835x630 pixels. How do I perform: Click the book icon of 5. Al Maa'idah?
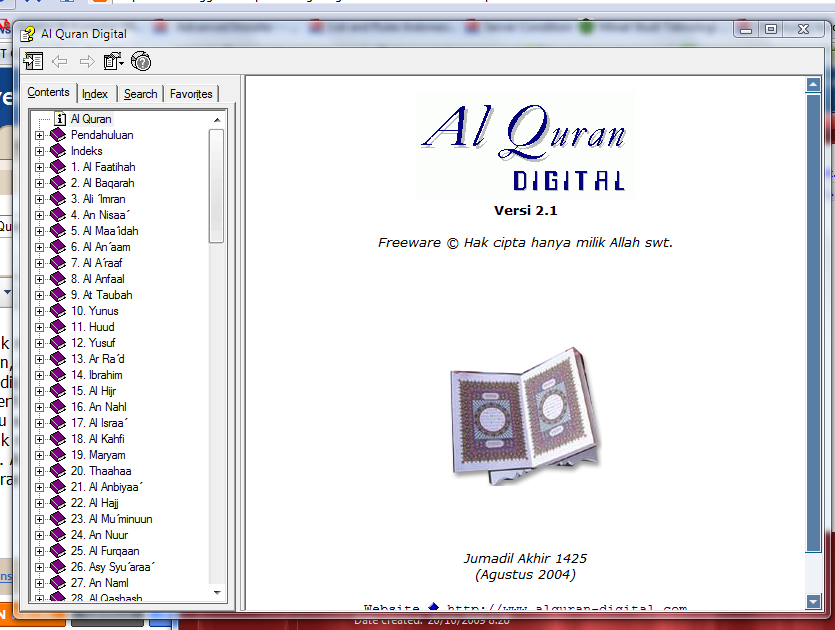(58, 231)
